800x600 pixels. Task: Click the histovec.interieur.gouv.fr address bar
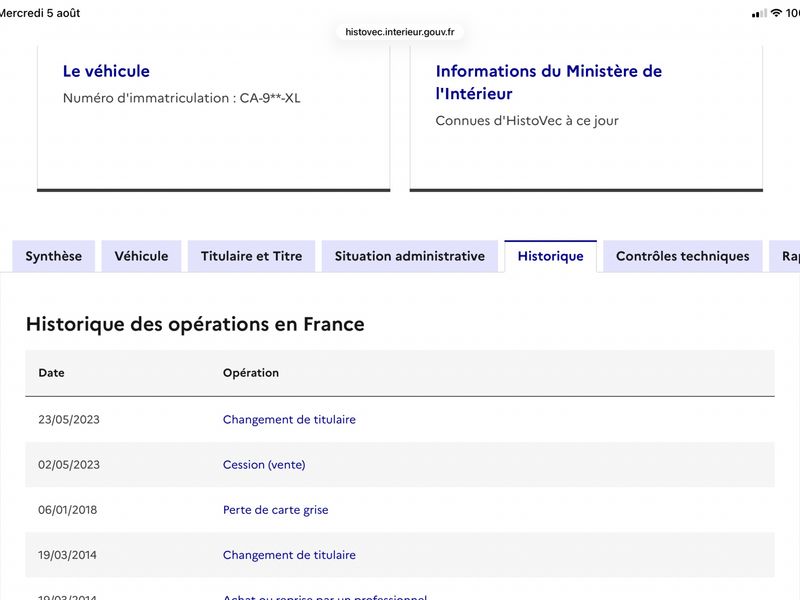point(399,32)
